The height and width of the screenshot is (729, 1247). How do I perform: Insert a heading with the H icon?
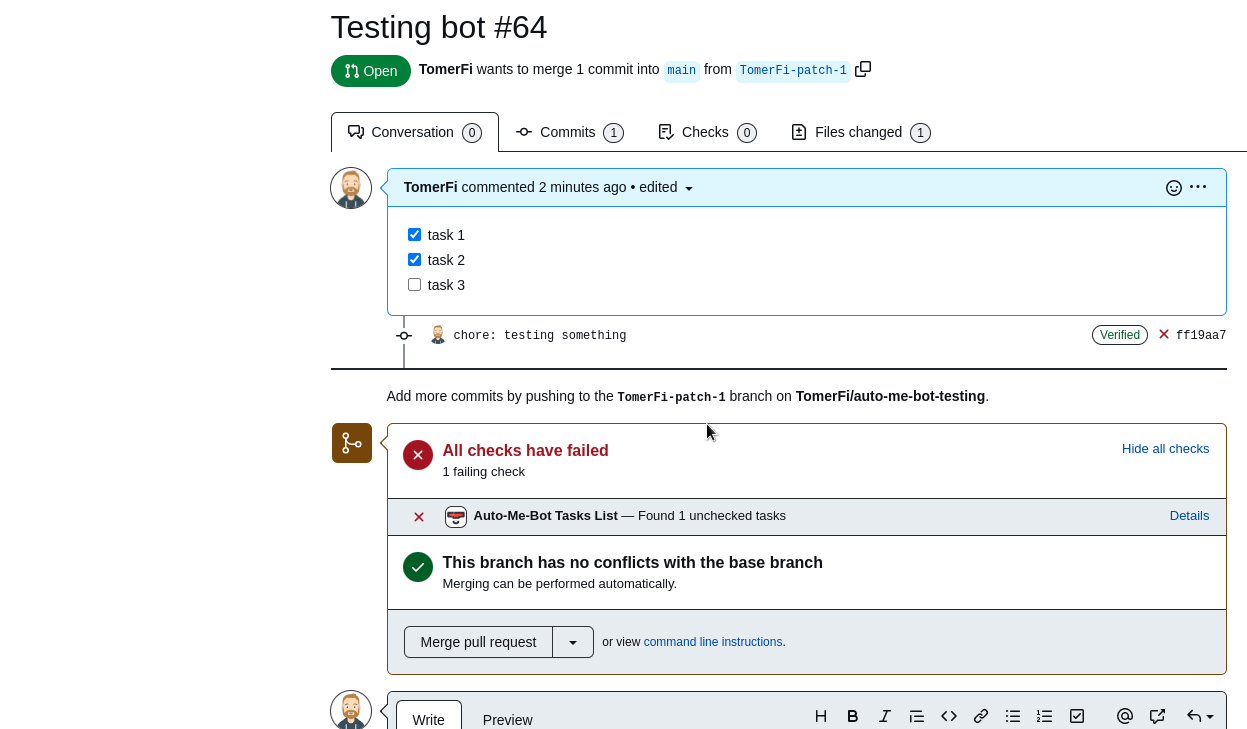coord(821,716)
